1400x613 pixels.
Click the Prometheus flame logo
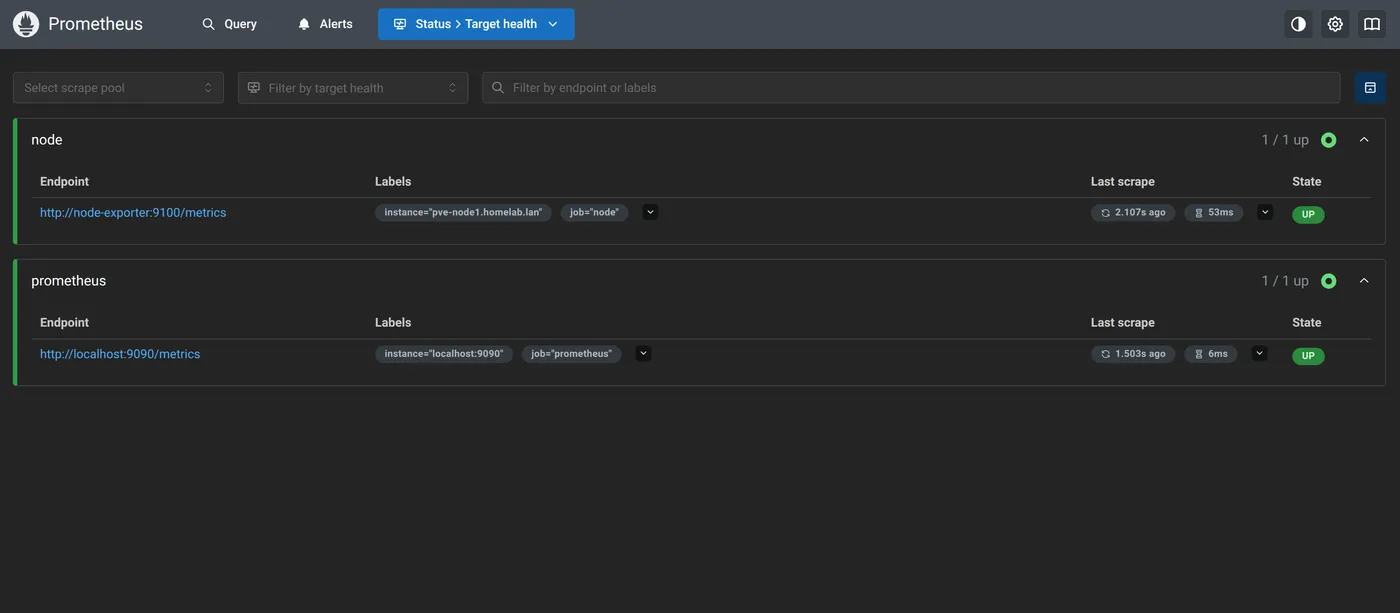point(26,24)
